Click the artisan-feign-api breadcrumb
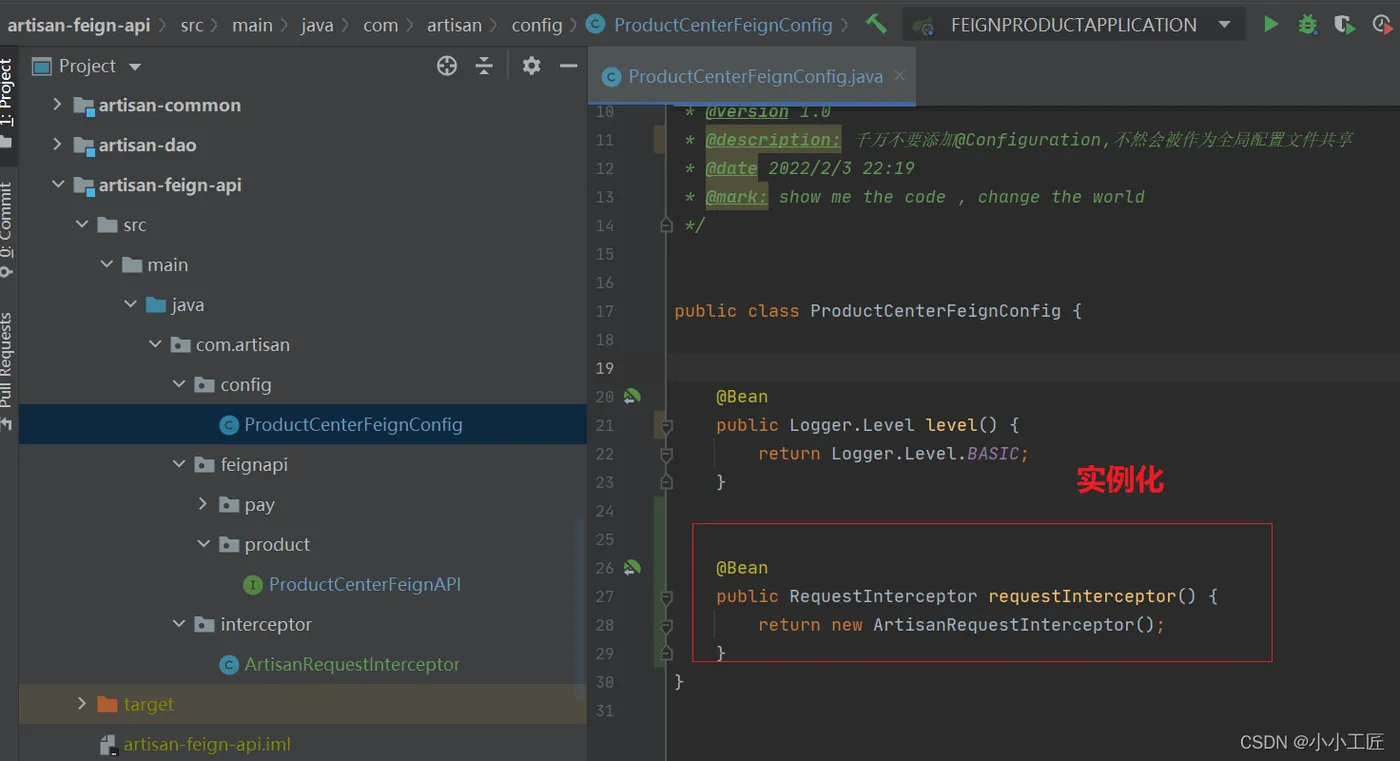 [x=78, y=25]
